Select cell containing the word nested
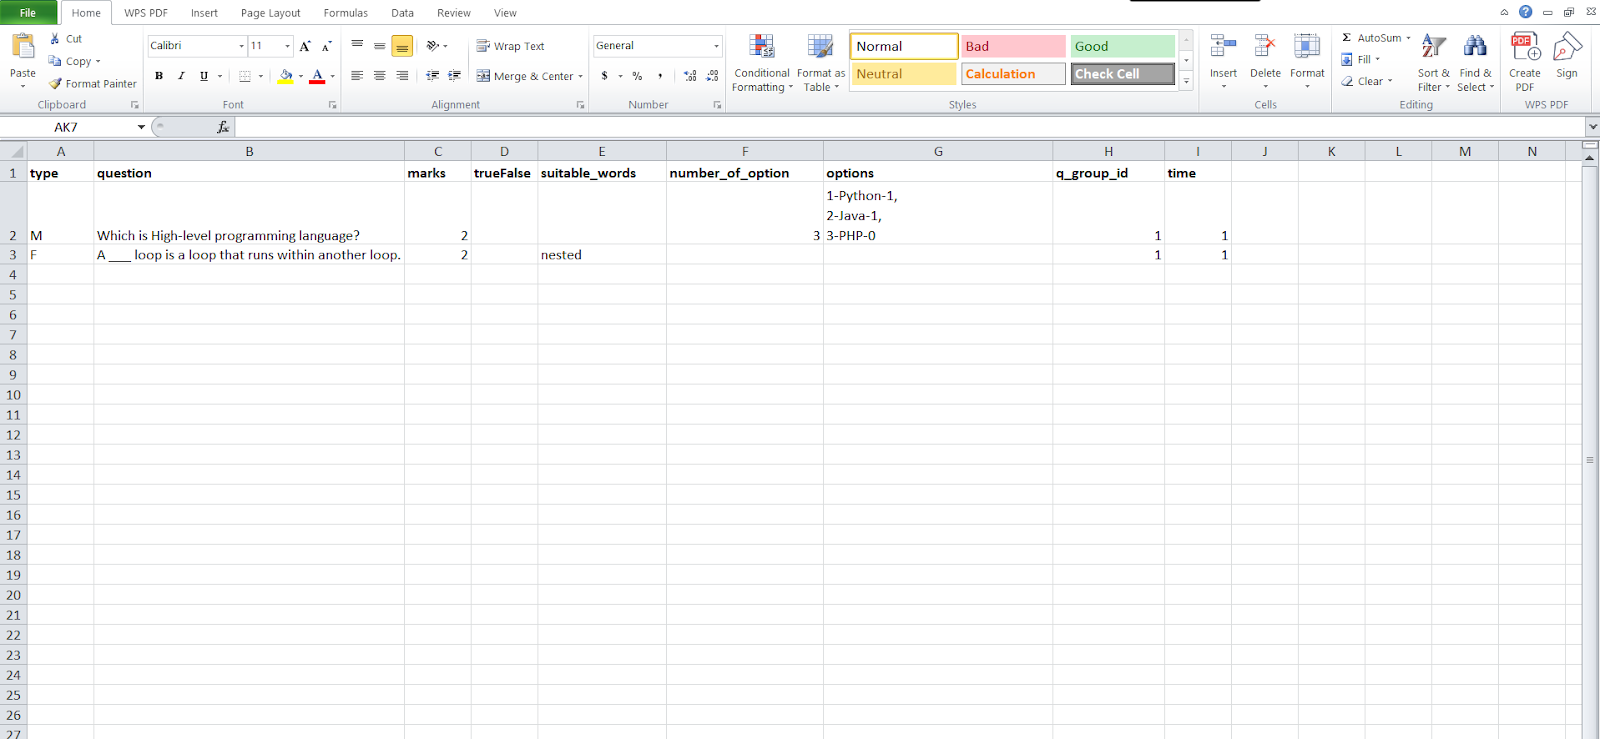This screenshot has height=739, width=1600. pos(601,255)
